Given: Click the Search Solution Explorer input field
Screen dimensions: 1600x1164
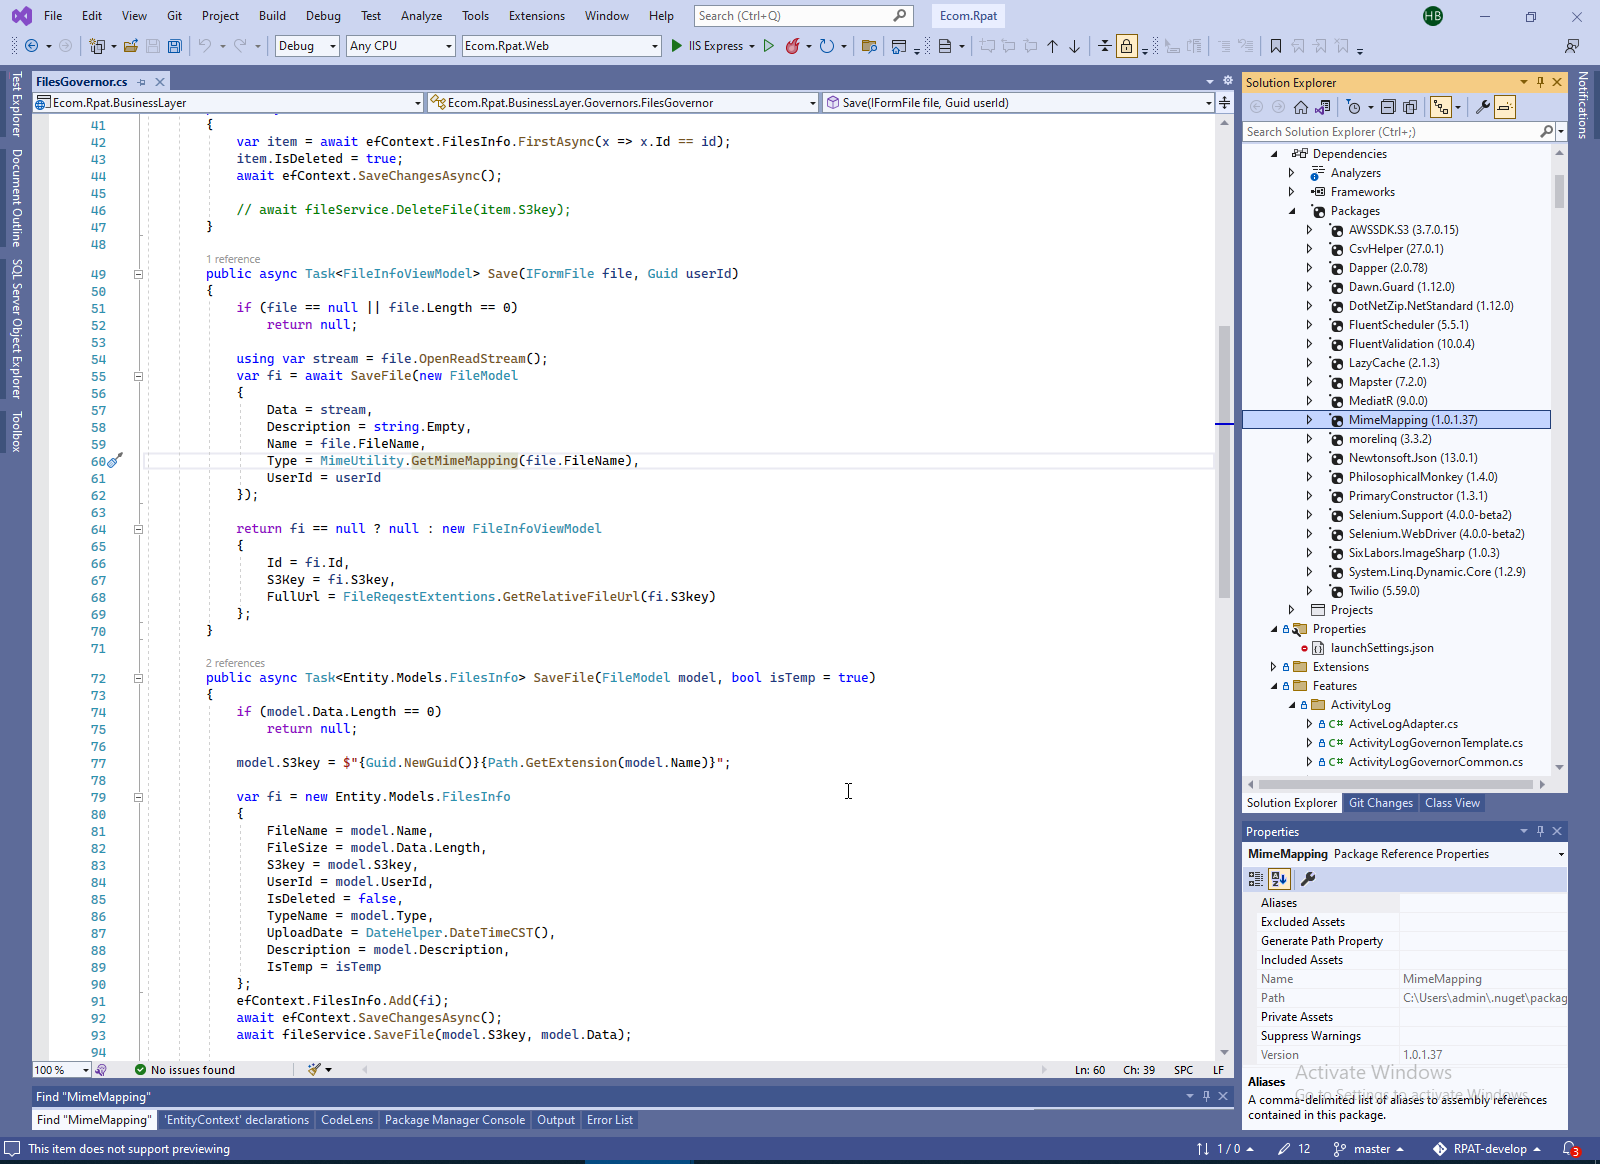Looking at the screenshot, I should (1390, 132).
